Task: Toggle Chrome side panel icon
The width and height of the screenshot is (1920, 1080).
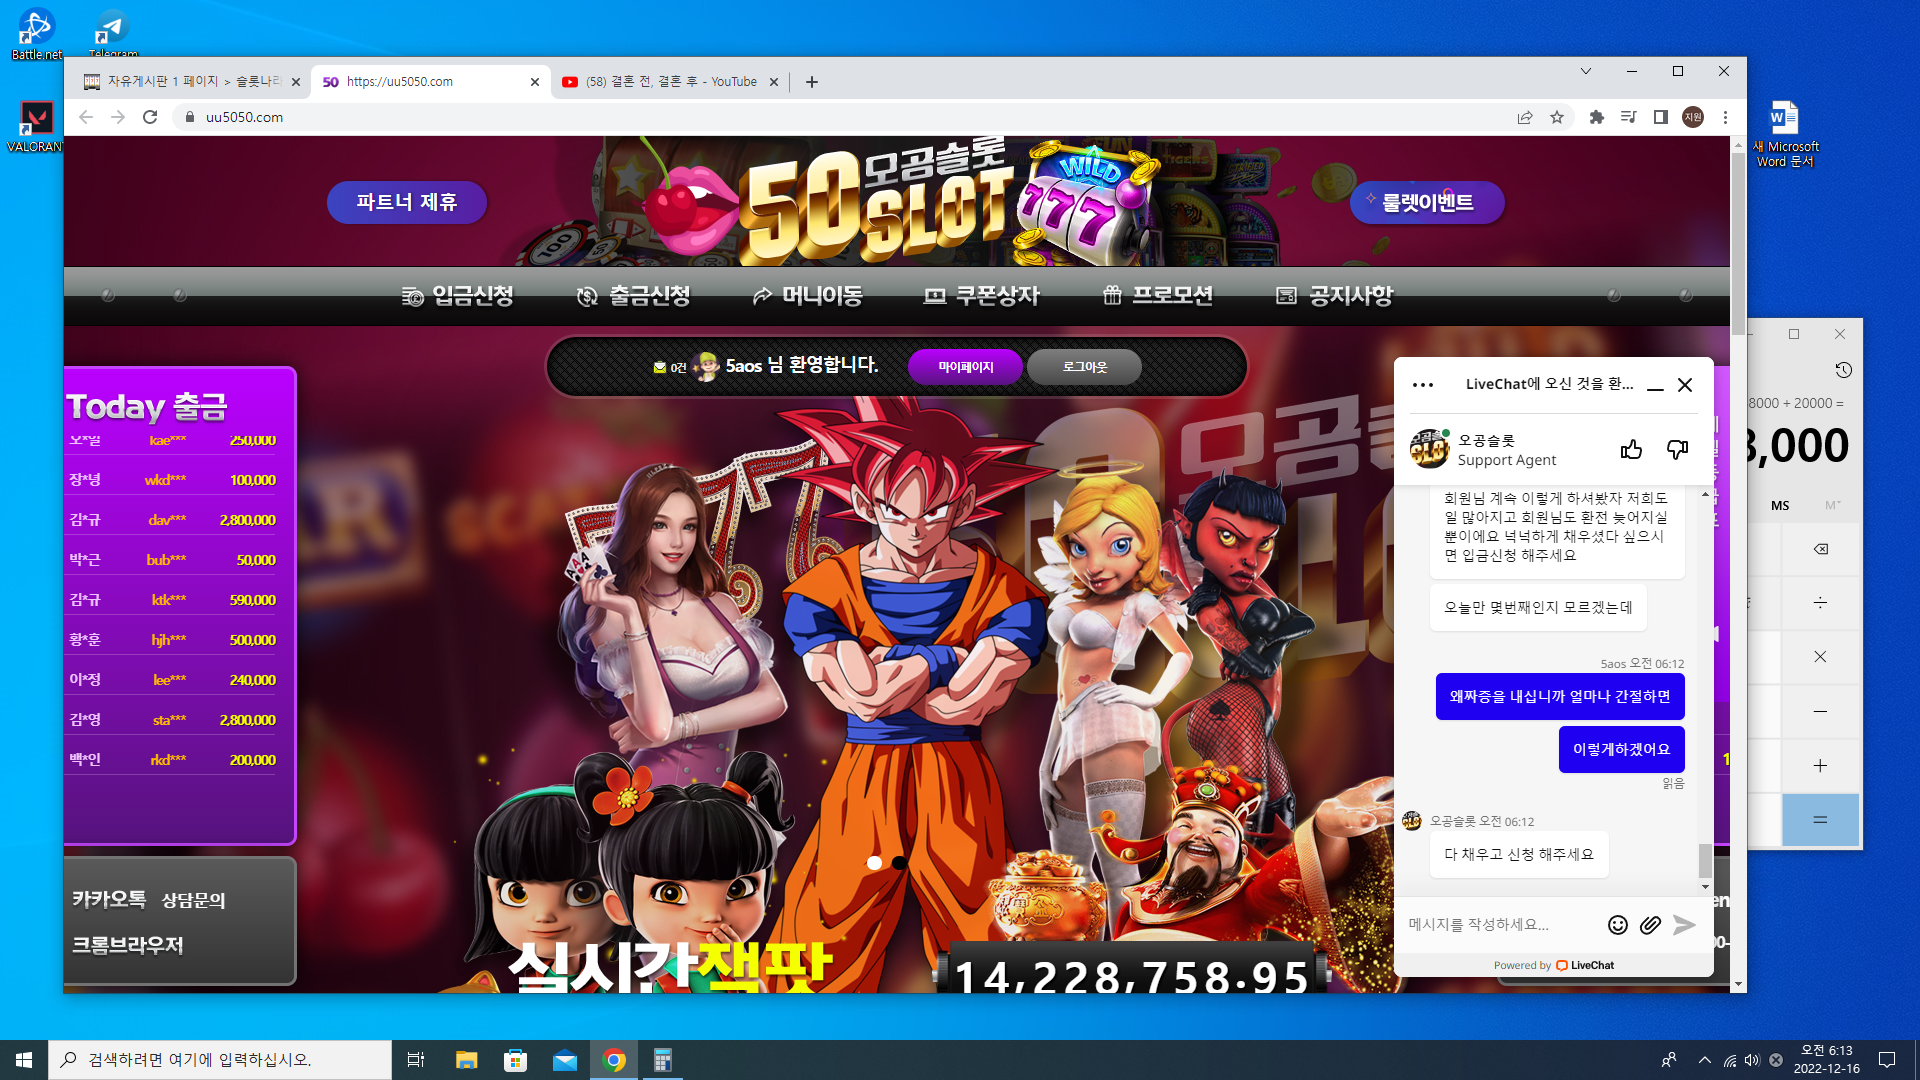Action: click(x=1661, y=117)
